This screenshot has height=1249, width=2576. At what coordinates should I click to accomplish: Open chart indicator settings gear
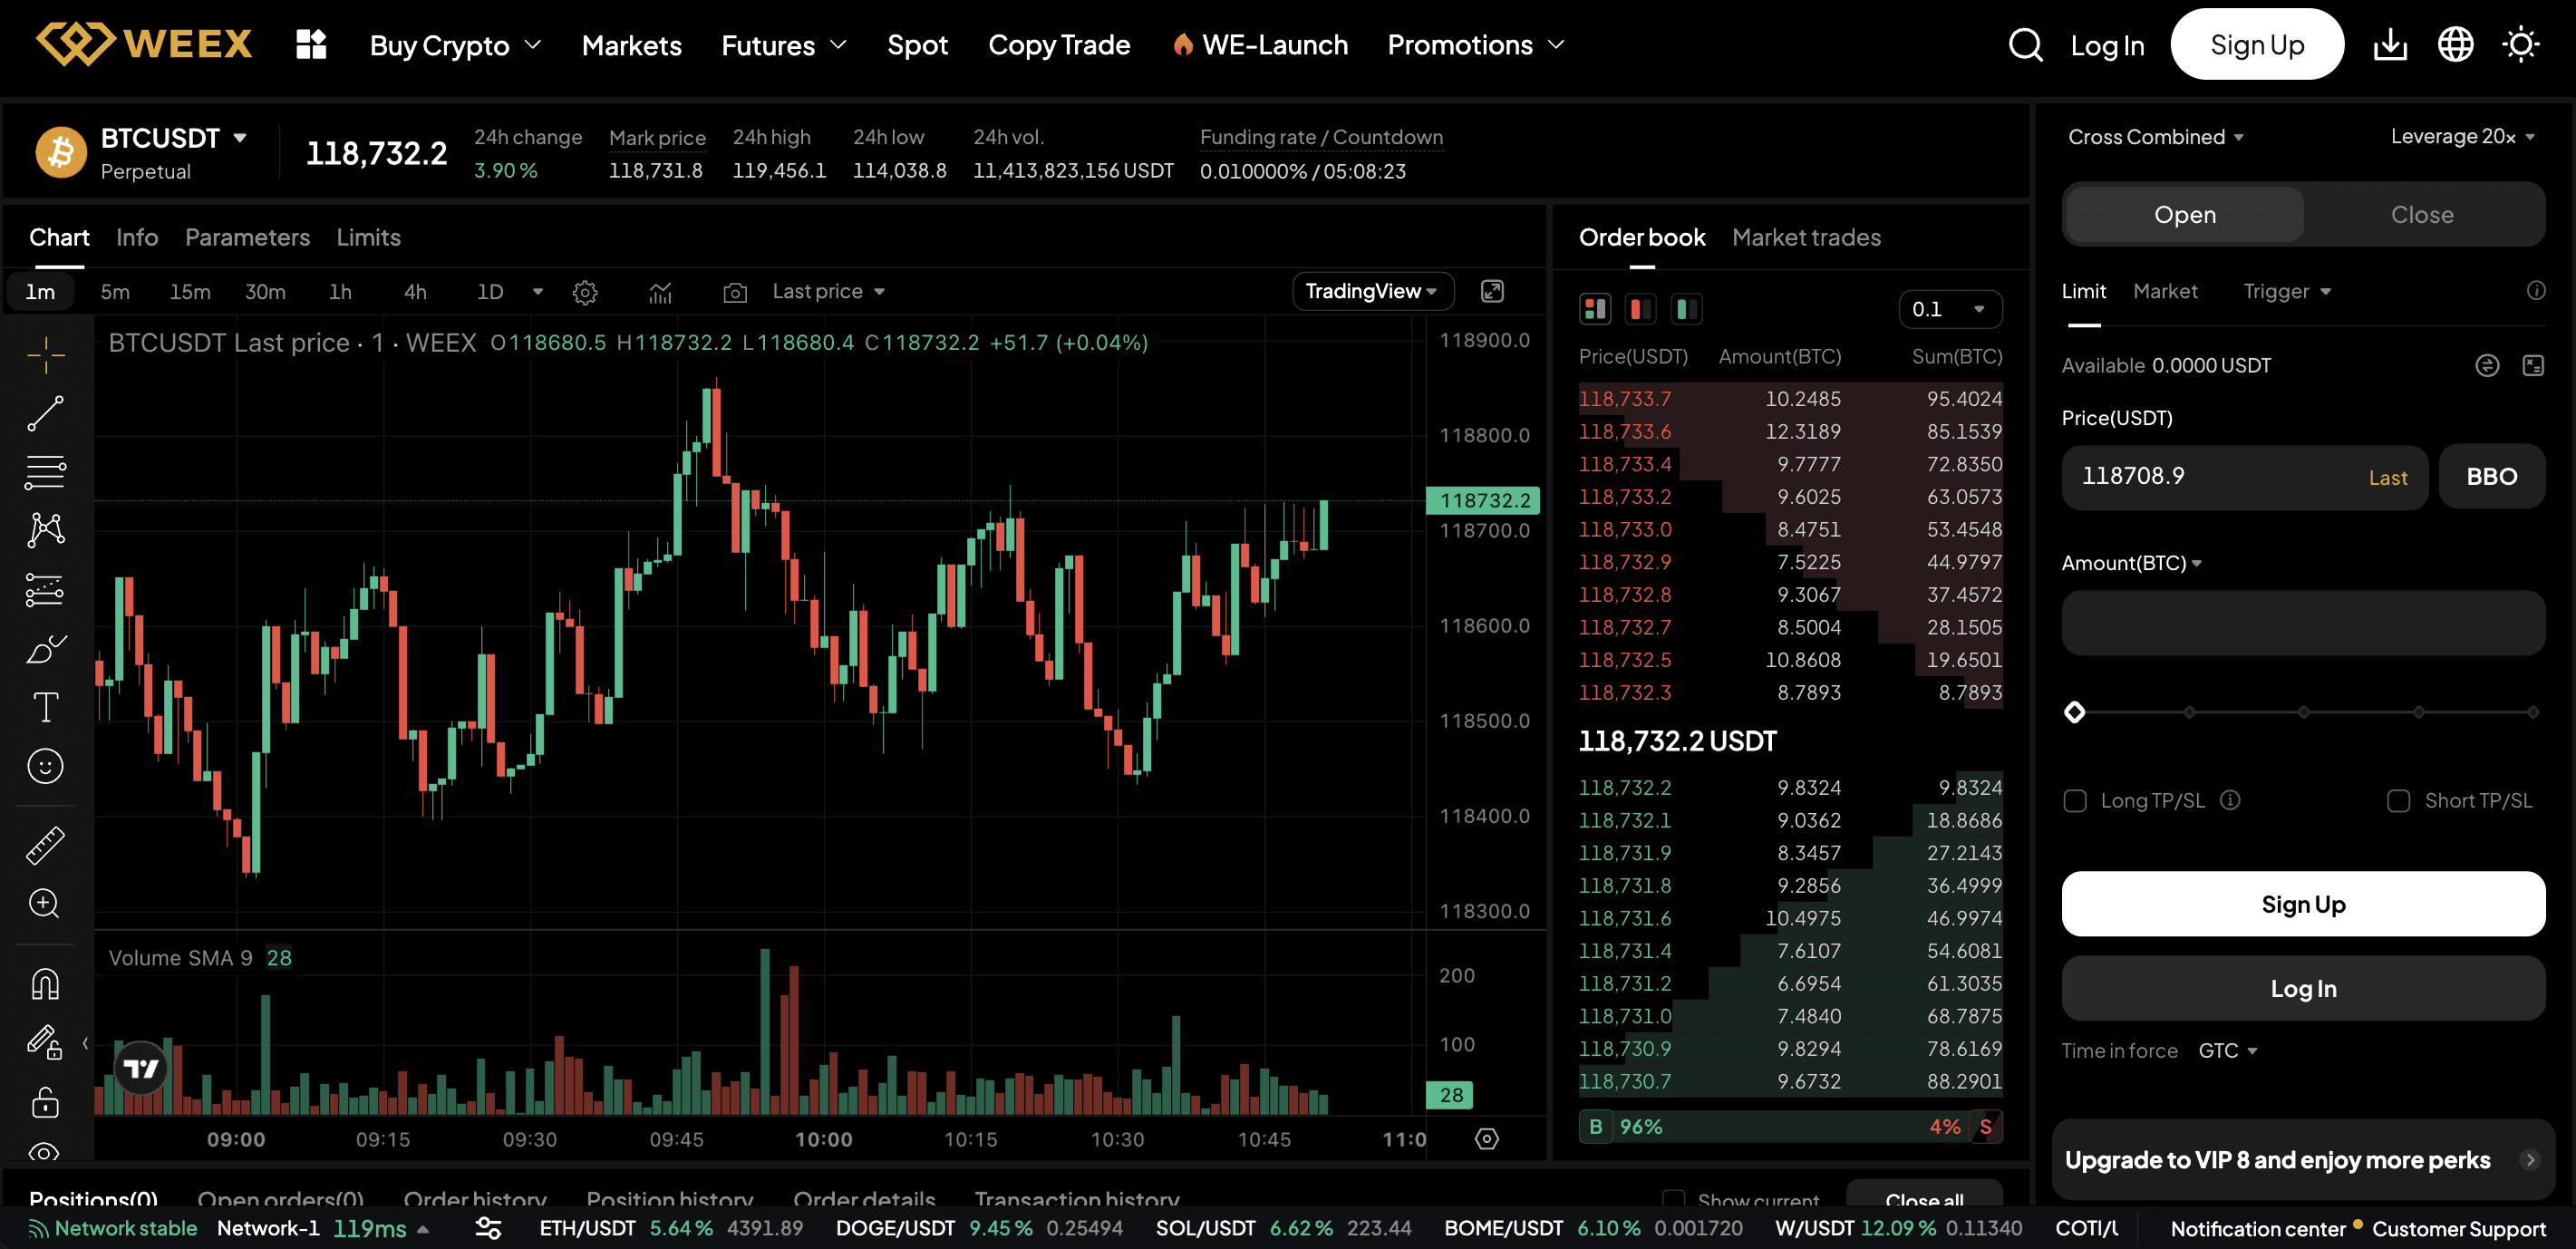pyautogui.click(x=585, y=292)
